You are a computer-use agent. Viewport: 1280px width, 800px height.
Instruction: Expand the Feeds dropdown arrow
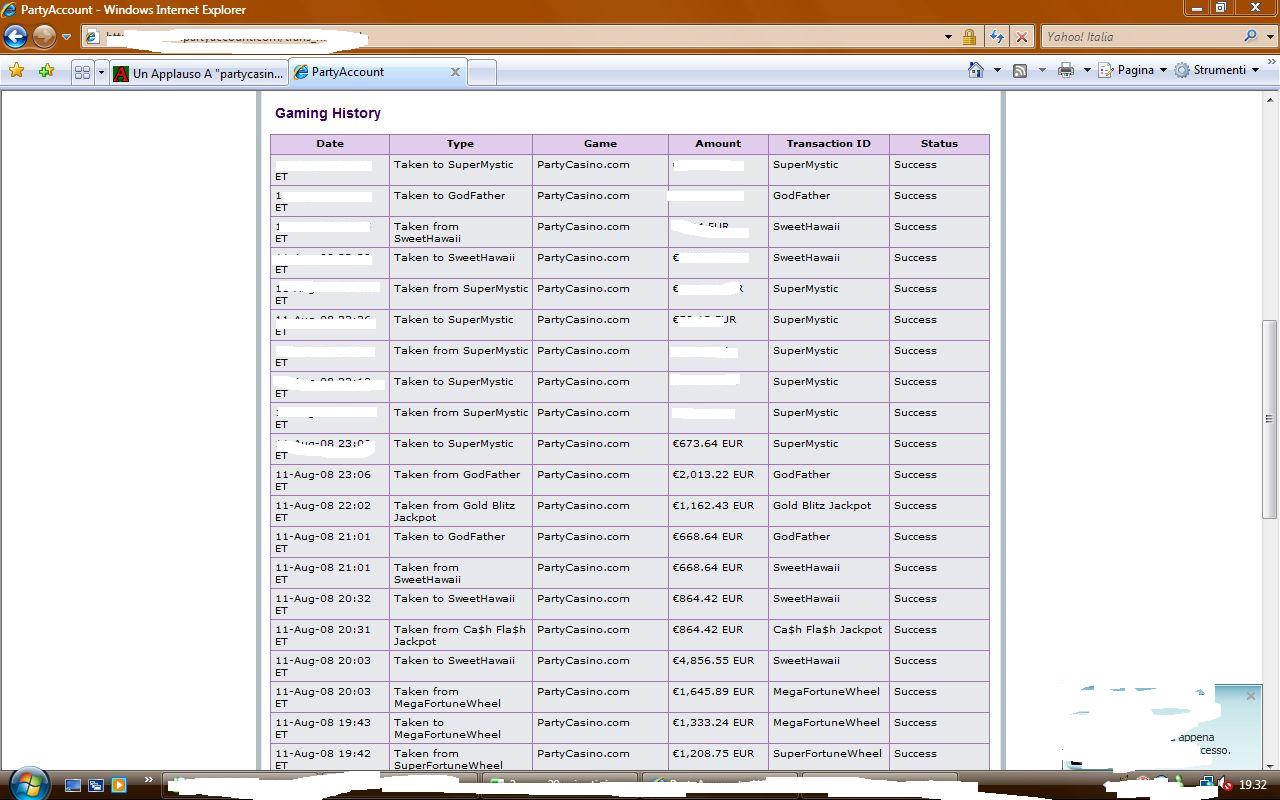(1042, 70)
